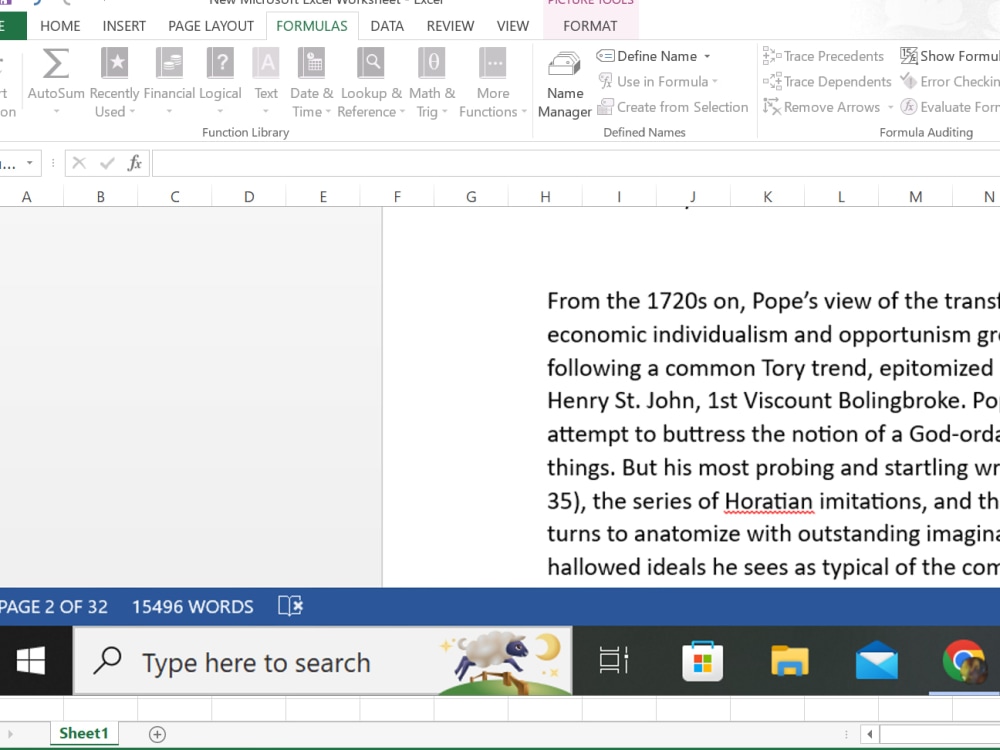Open the Name Manager

point(564,84)
